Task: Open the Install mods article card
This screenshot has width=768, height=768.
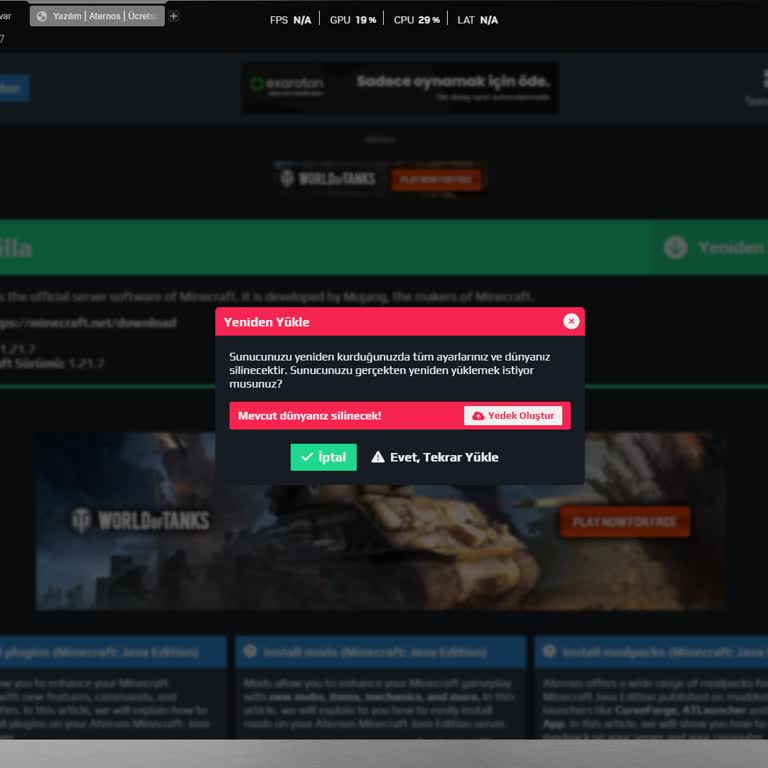Action: tap(381, 687)
